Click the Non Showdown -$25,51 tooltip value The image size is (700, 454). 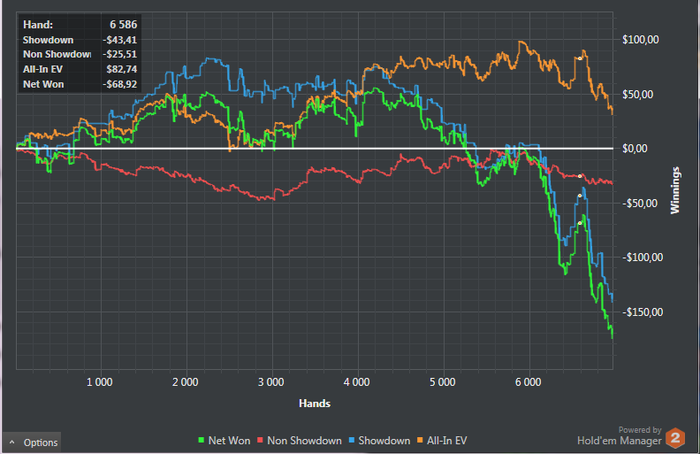tap(120, 54)
